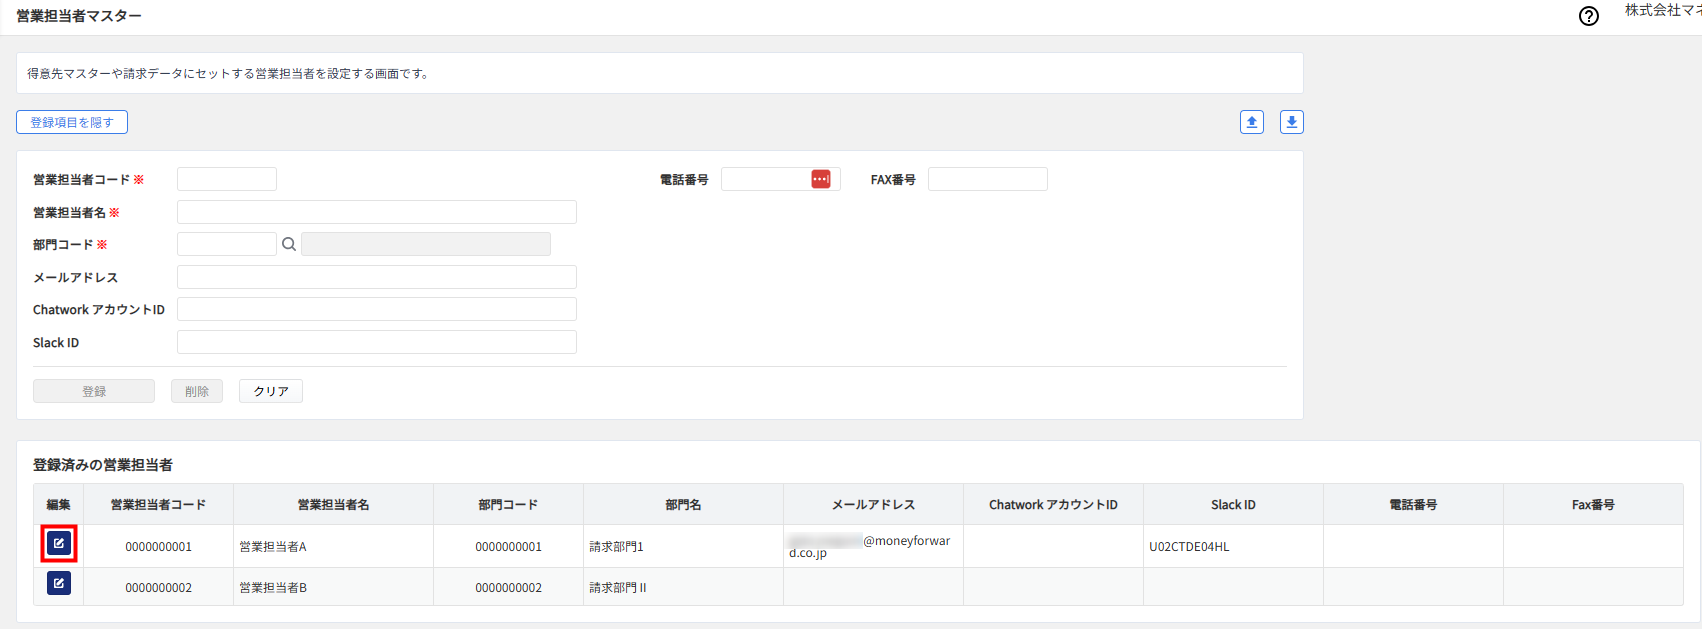Screen dimensions: 1702x629
Task: Click the 削除 button
Action: click(197, 391)
